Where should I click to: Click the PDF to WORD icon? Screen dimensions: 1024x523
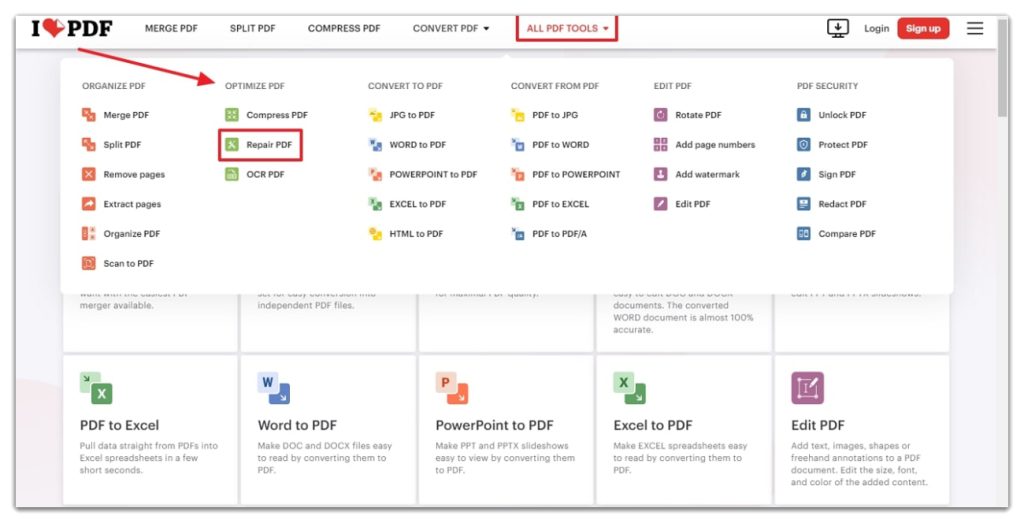pyautogui.click(x=518, y=144)
